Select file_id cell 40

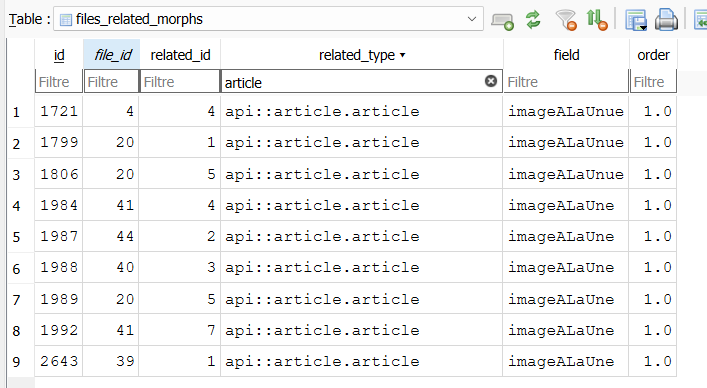pos(111,268)
